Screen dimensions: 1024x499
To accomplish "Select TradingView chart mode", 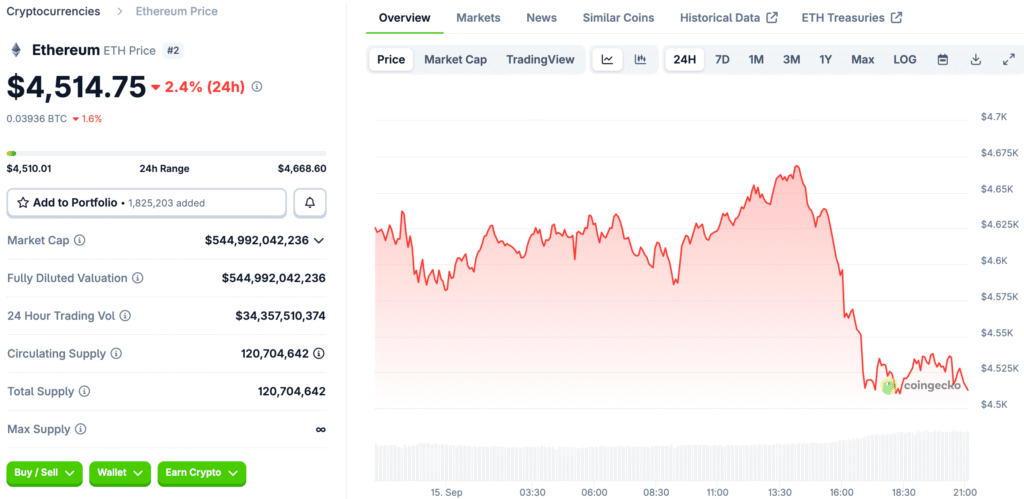I will [540, 59].
